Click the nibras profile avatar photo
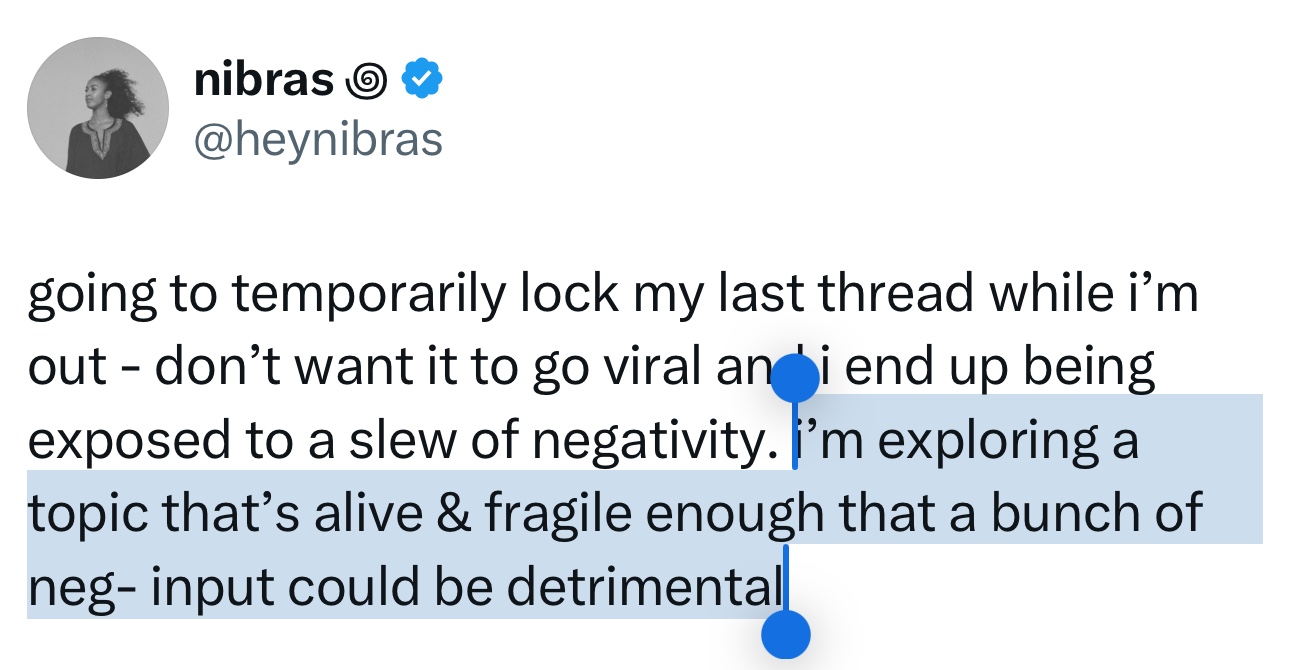Viewport: 1290px width, 670px height. tap(98, 108)
